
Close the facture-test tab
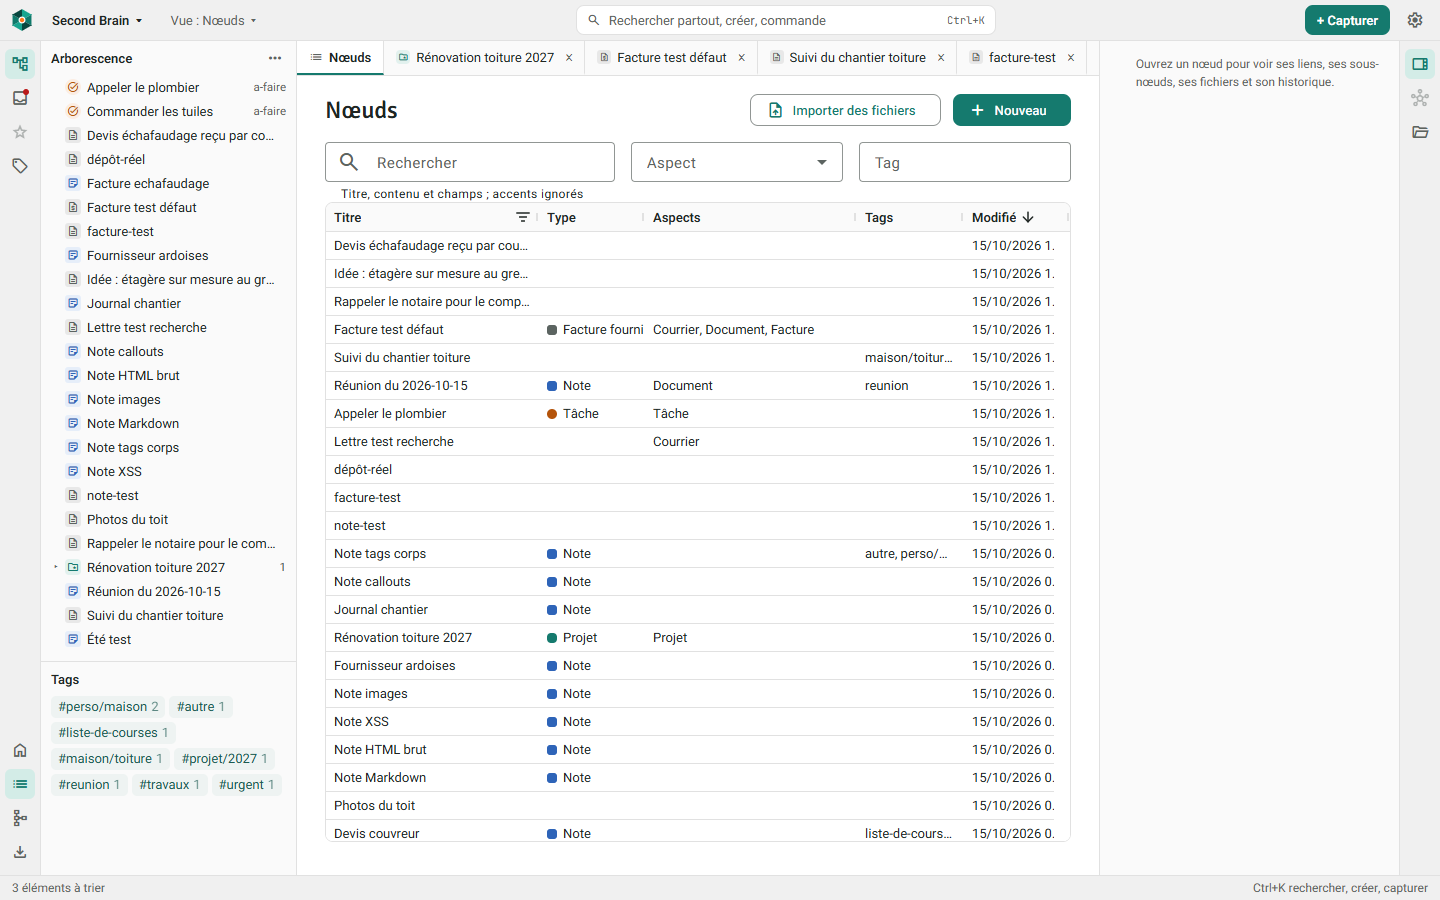click(x=1071, y=58)
